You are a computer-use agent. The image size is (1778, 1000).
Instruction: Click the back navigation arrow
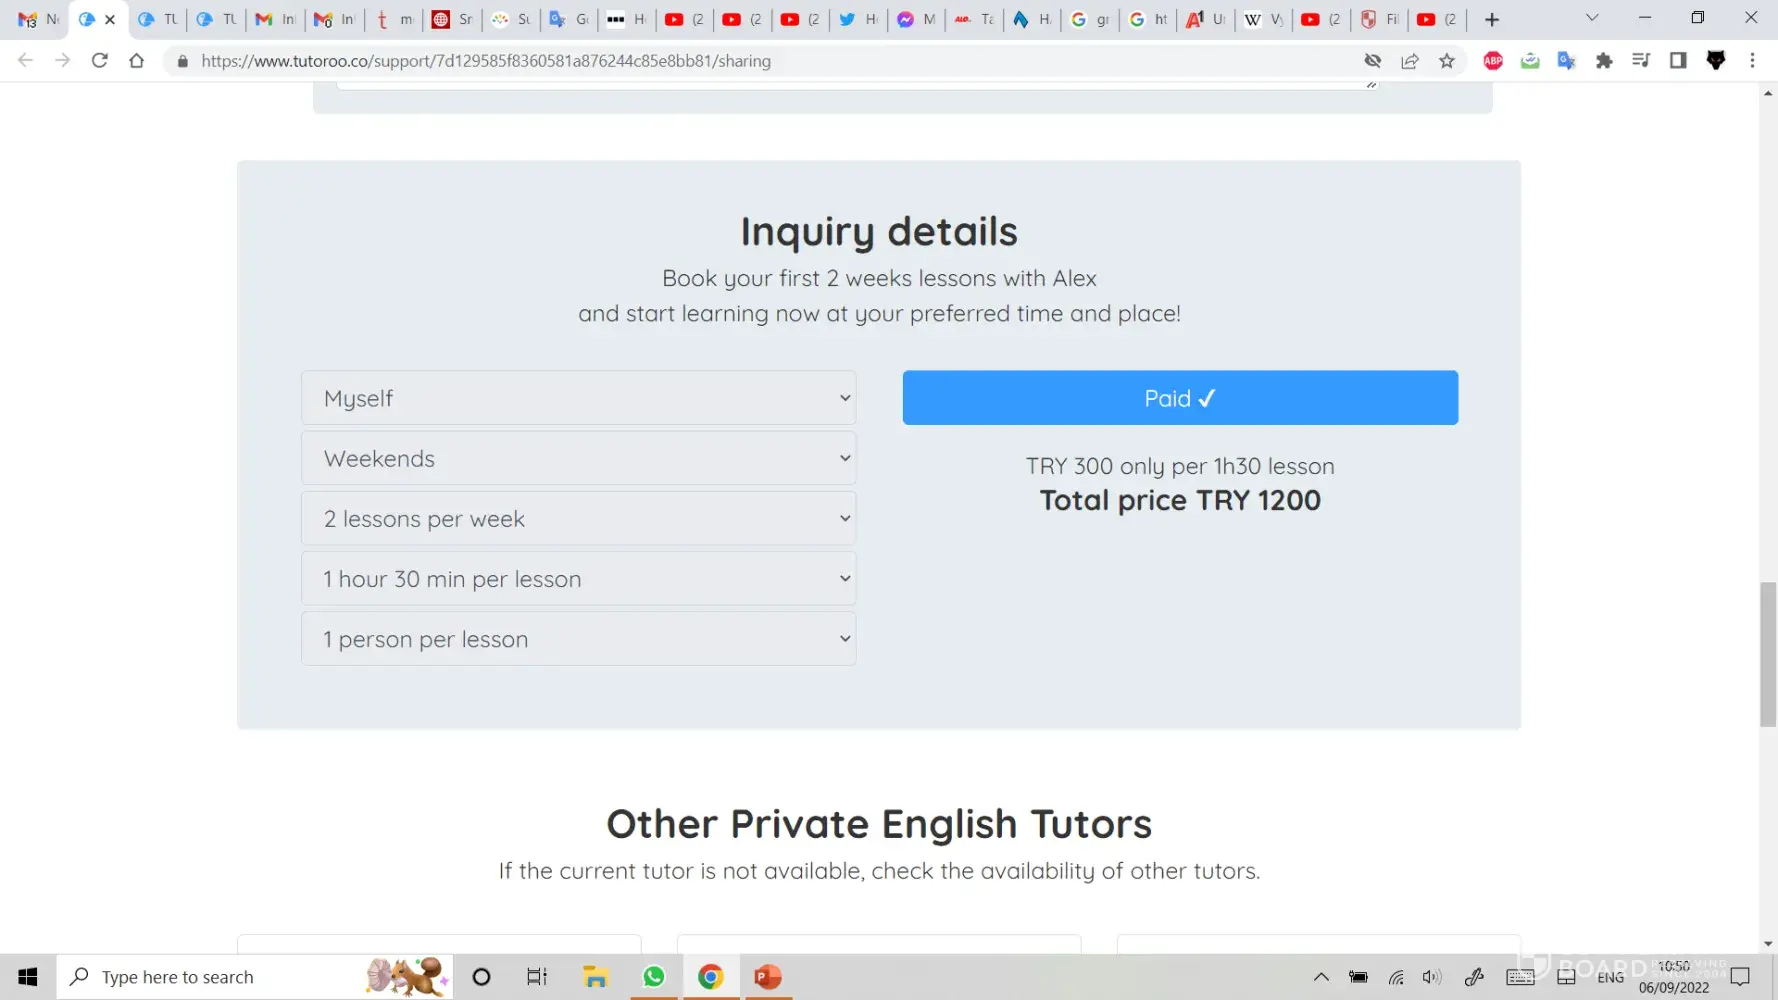point(25,61)
